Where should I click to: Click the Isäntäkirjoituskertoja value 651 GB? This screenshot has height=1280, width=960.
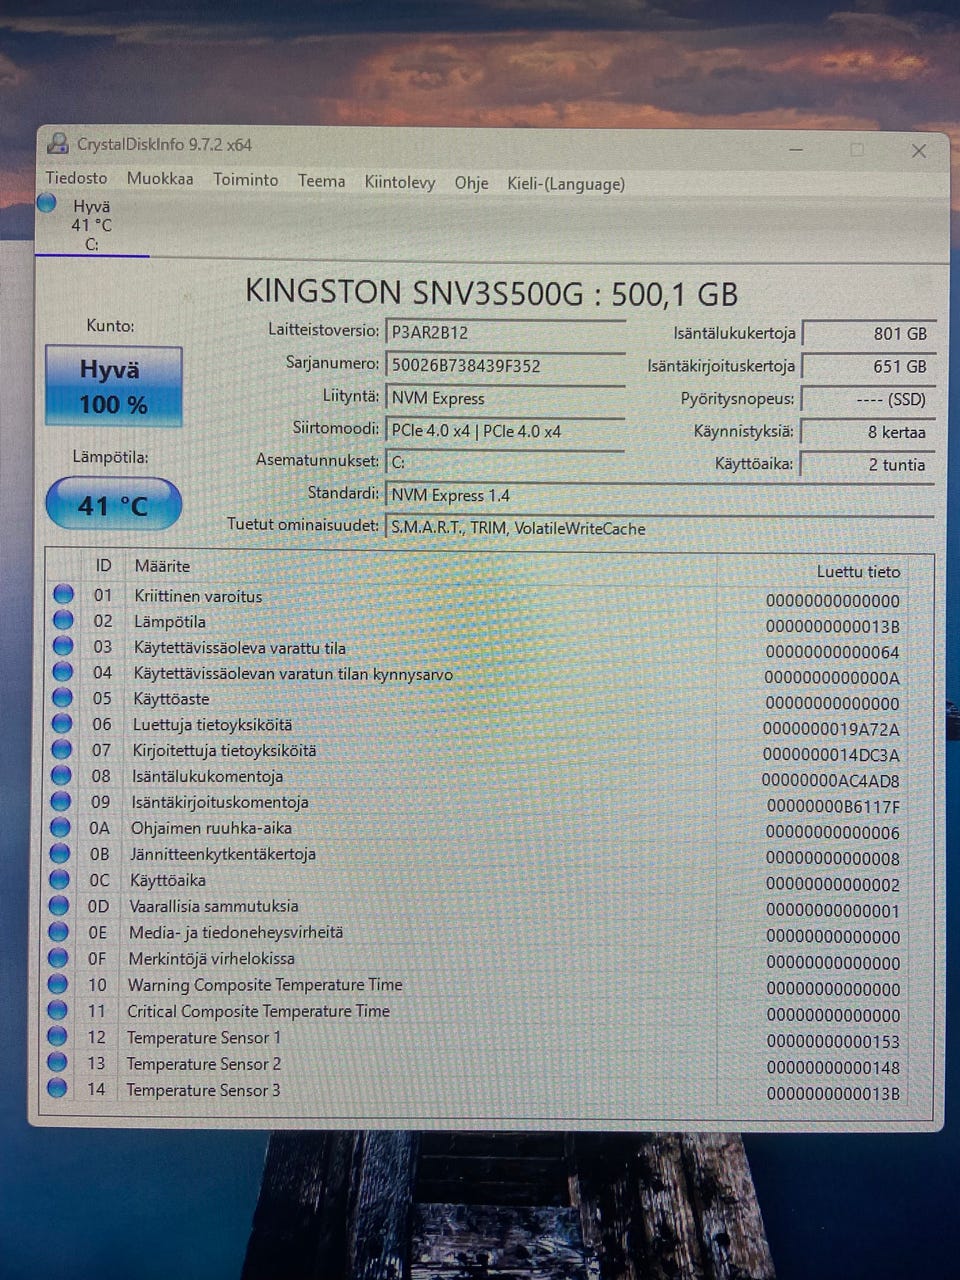[x=868, y=367]
